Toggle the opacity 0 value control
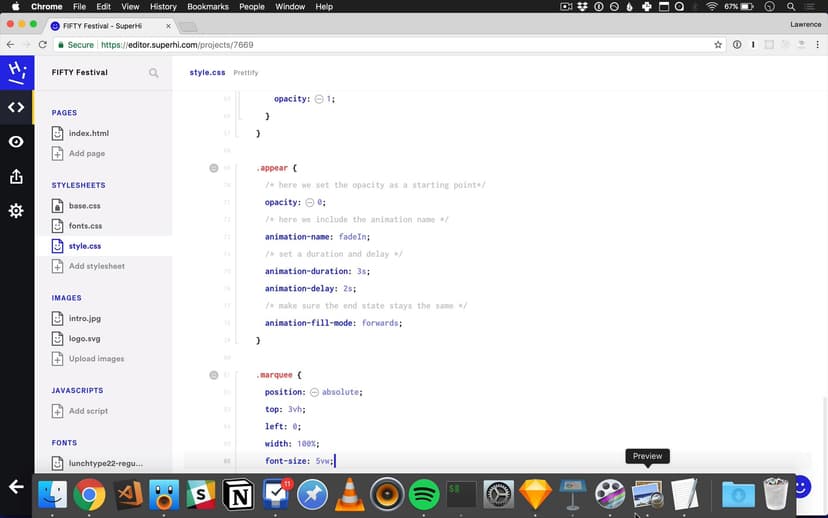Screen dimensions: 828x518 (310, 202)
